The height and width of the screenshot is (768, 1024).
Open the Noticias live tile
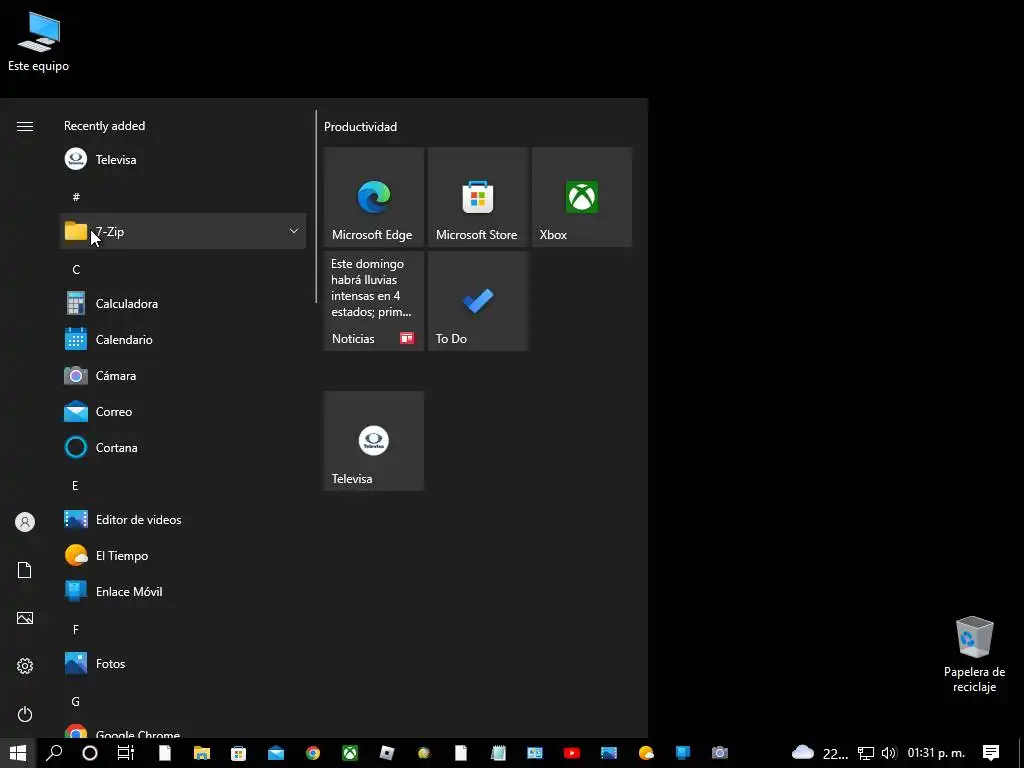tap(374, 300)
